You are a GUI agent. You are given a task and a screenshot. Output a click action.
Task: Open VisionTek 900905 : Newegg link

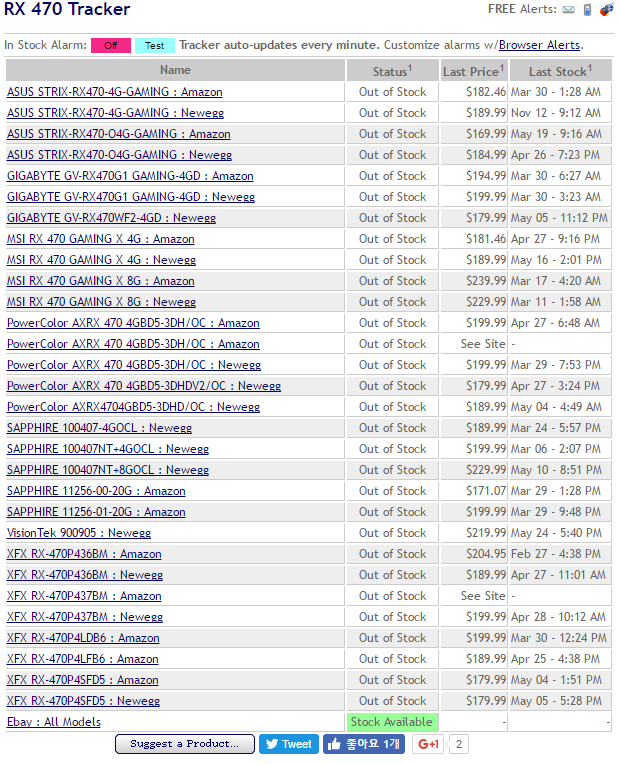click(79, 533)
